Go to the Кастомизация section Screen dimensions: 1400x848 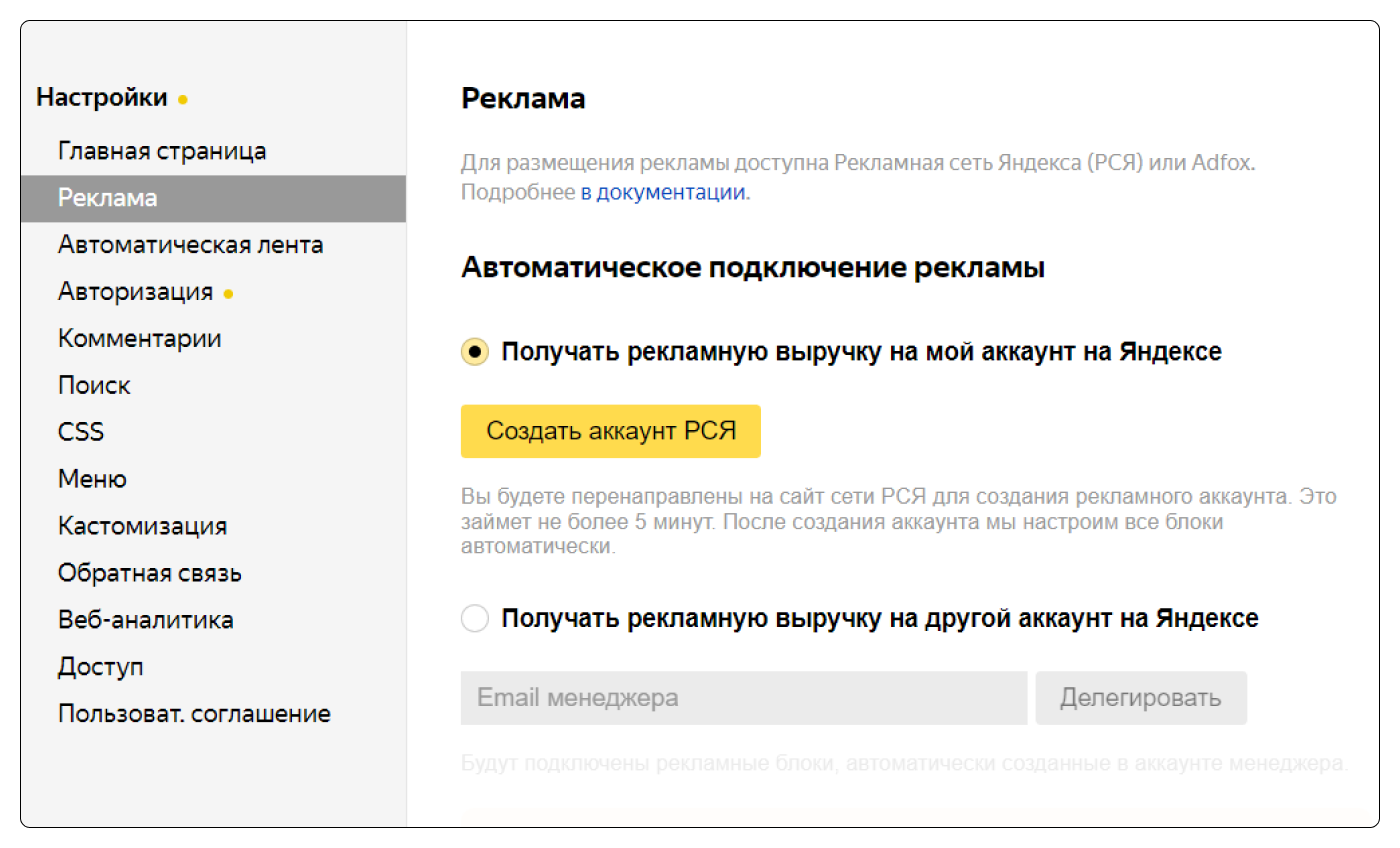(142, 526)
